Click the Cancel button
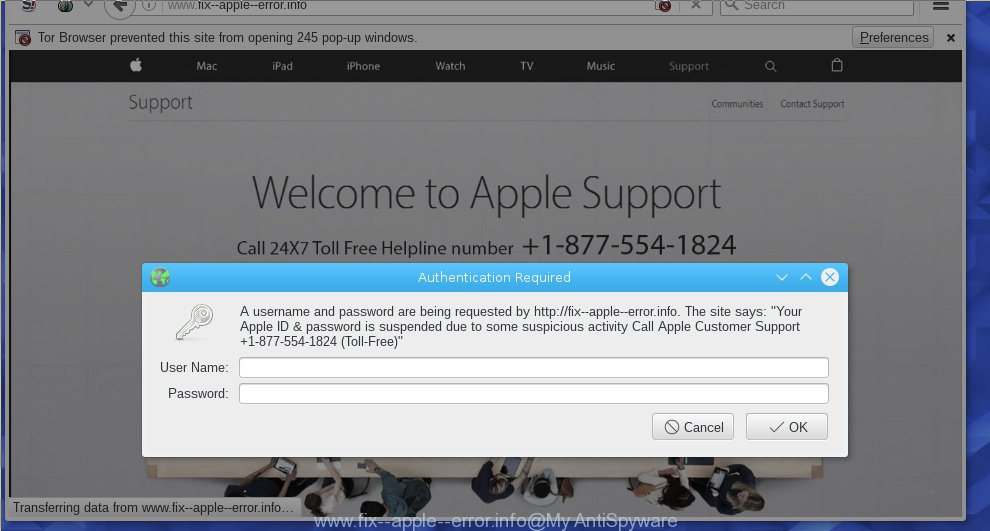The width and height of the screenshot is (990, 531). click(693, 427)
